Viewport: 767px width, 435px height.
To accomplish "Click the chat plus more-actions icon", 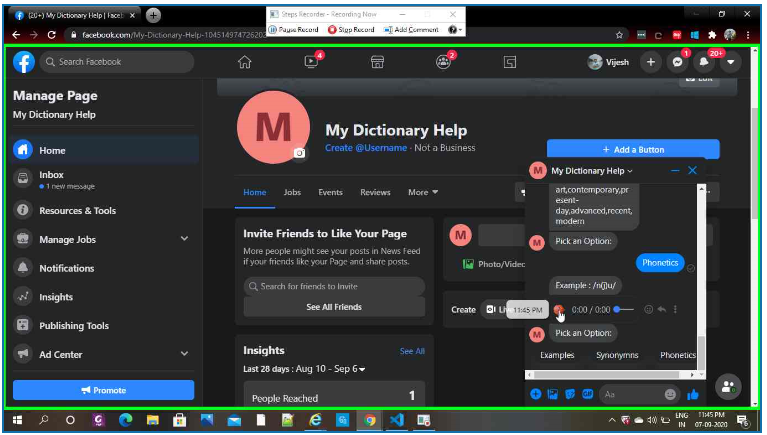I will click(536, 394).
